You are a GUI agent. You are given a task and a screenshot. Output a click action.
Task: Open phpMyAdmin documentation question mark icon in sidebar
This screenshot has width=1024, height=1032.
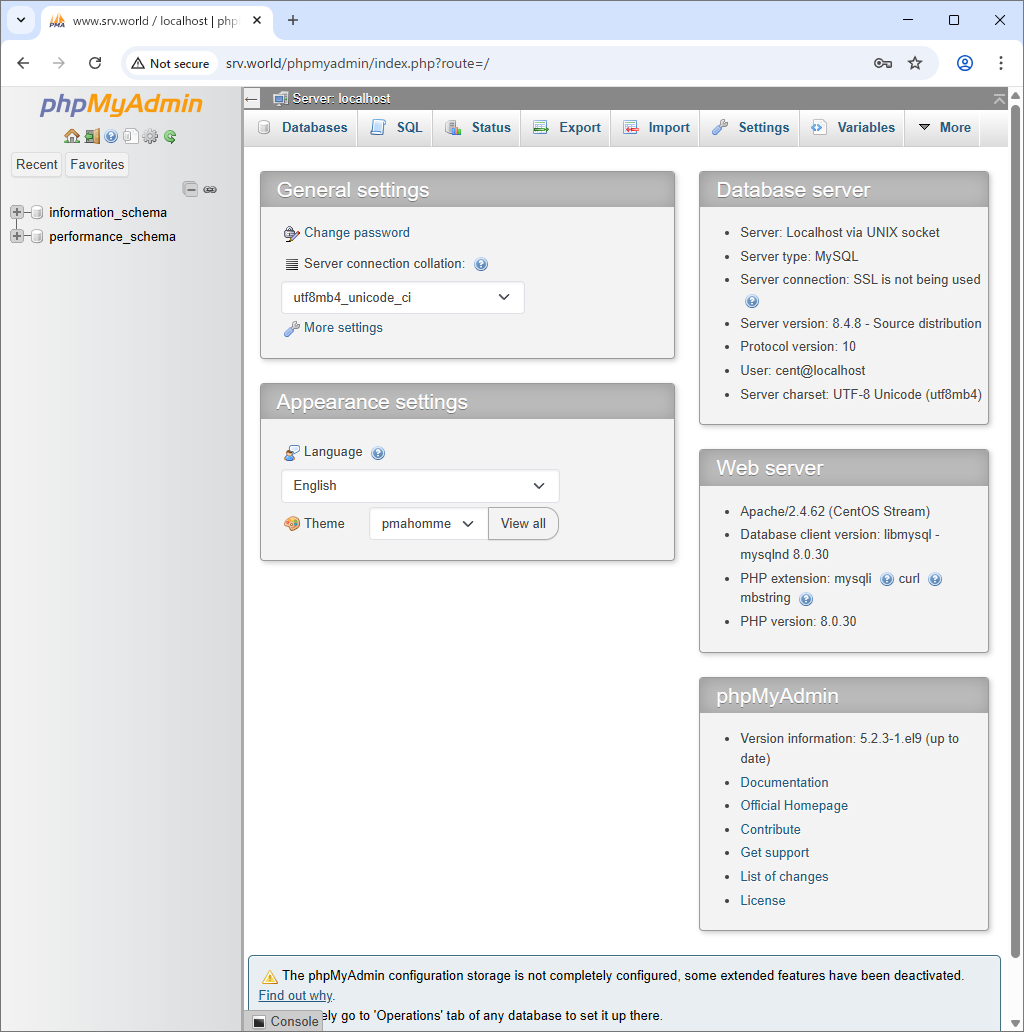pyautogui.click(x=111, y=136)
